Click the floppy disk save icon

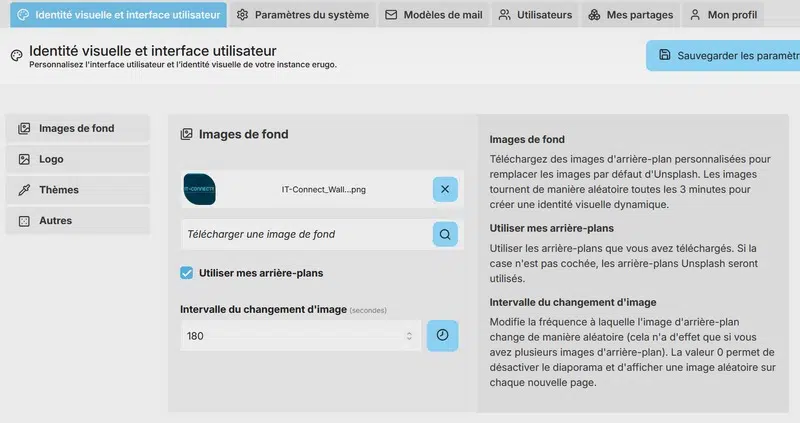tap(664, 56)
